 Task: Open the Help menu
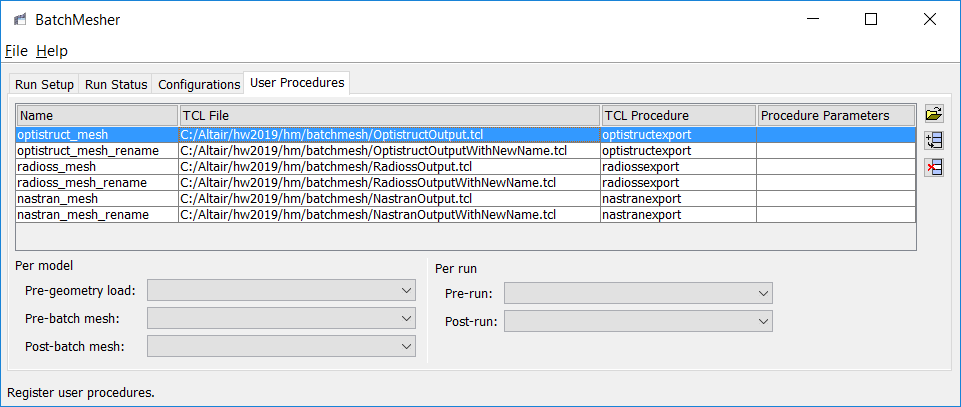click(52, 51)
